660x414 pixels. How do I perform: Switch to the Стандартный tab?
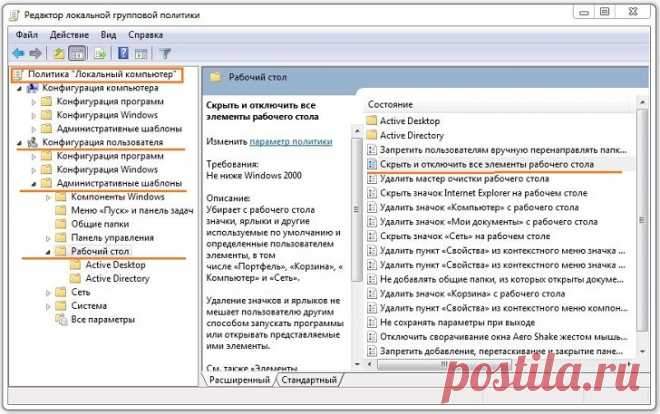click(x=309, y=380)
